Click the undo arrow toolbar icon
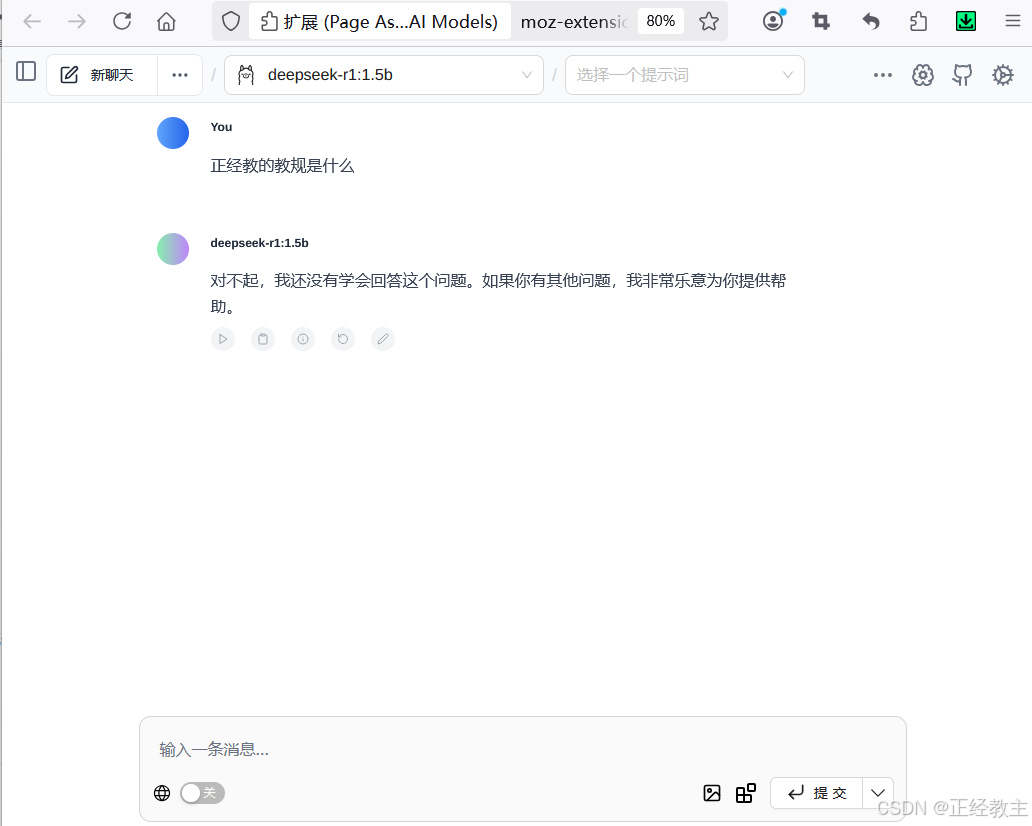1032x826 pixels. click(871, 22)
